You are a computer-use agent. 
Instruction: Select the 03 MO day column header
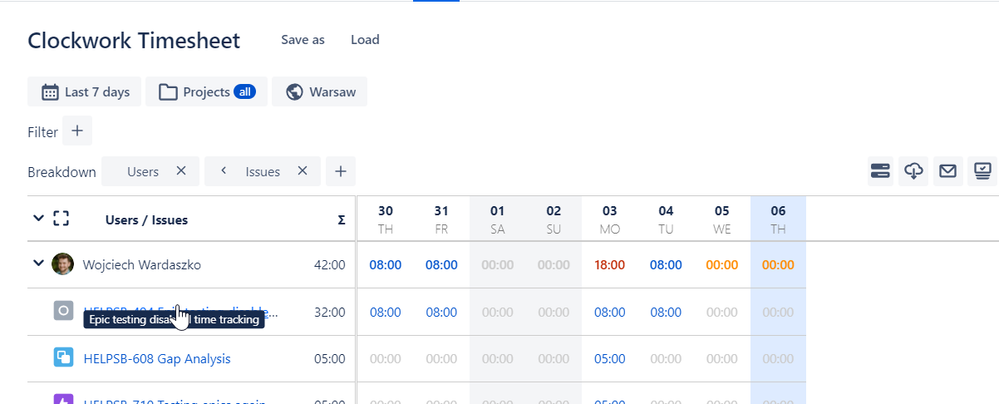pyautogui.click(x=610, y=219)
